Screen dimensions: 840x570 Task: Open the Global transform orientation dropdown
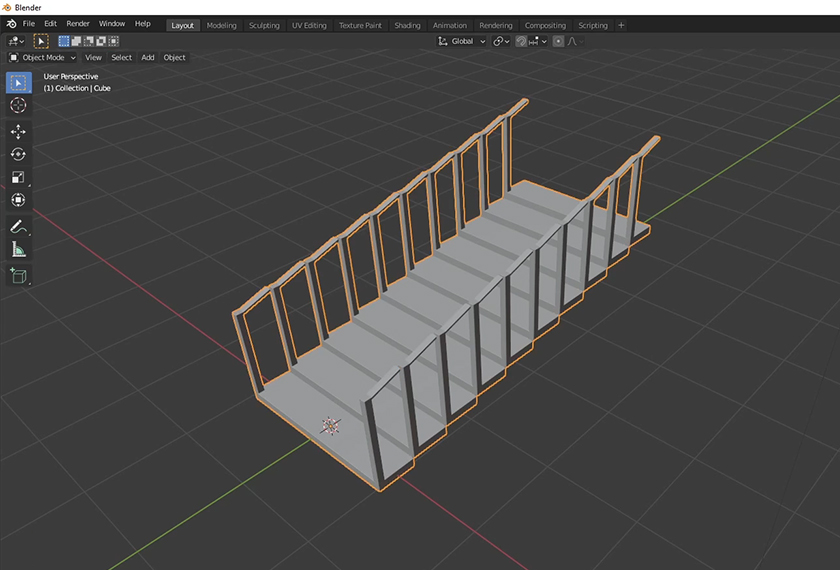coord(462,41)
